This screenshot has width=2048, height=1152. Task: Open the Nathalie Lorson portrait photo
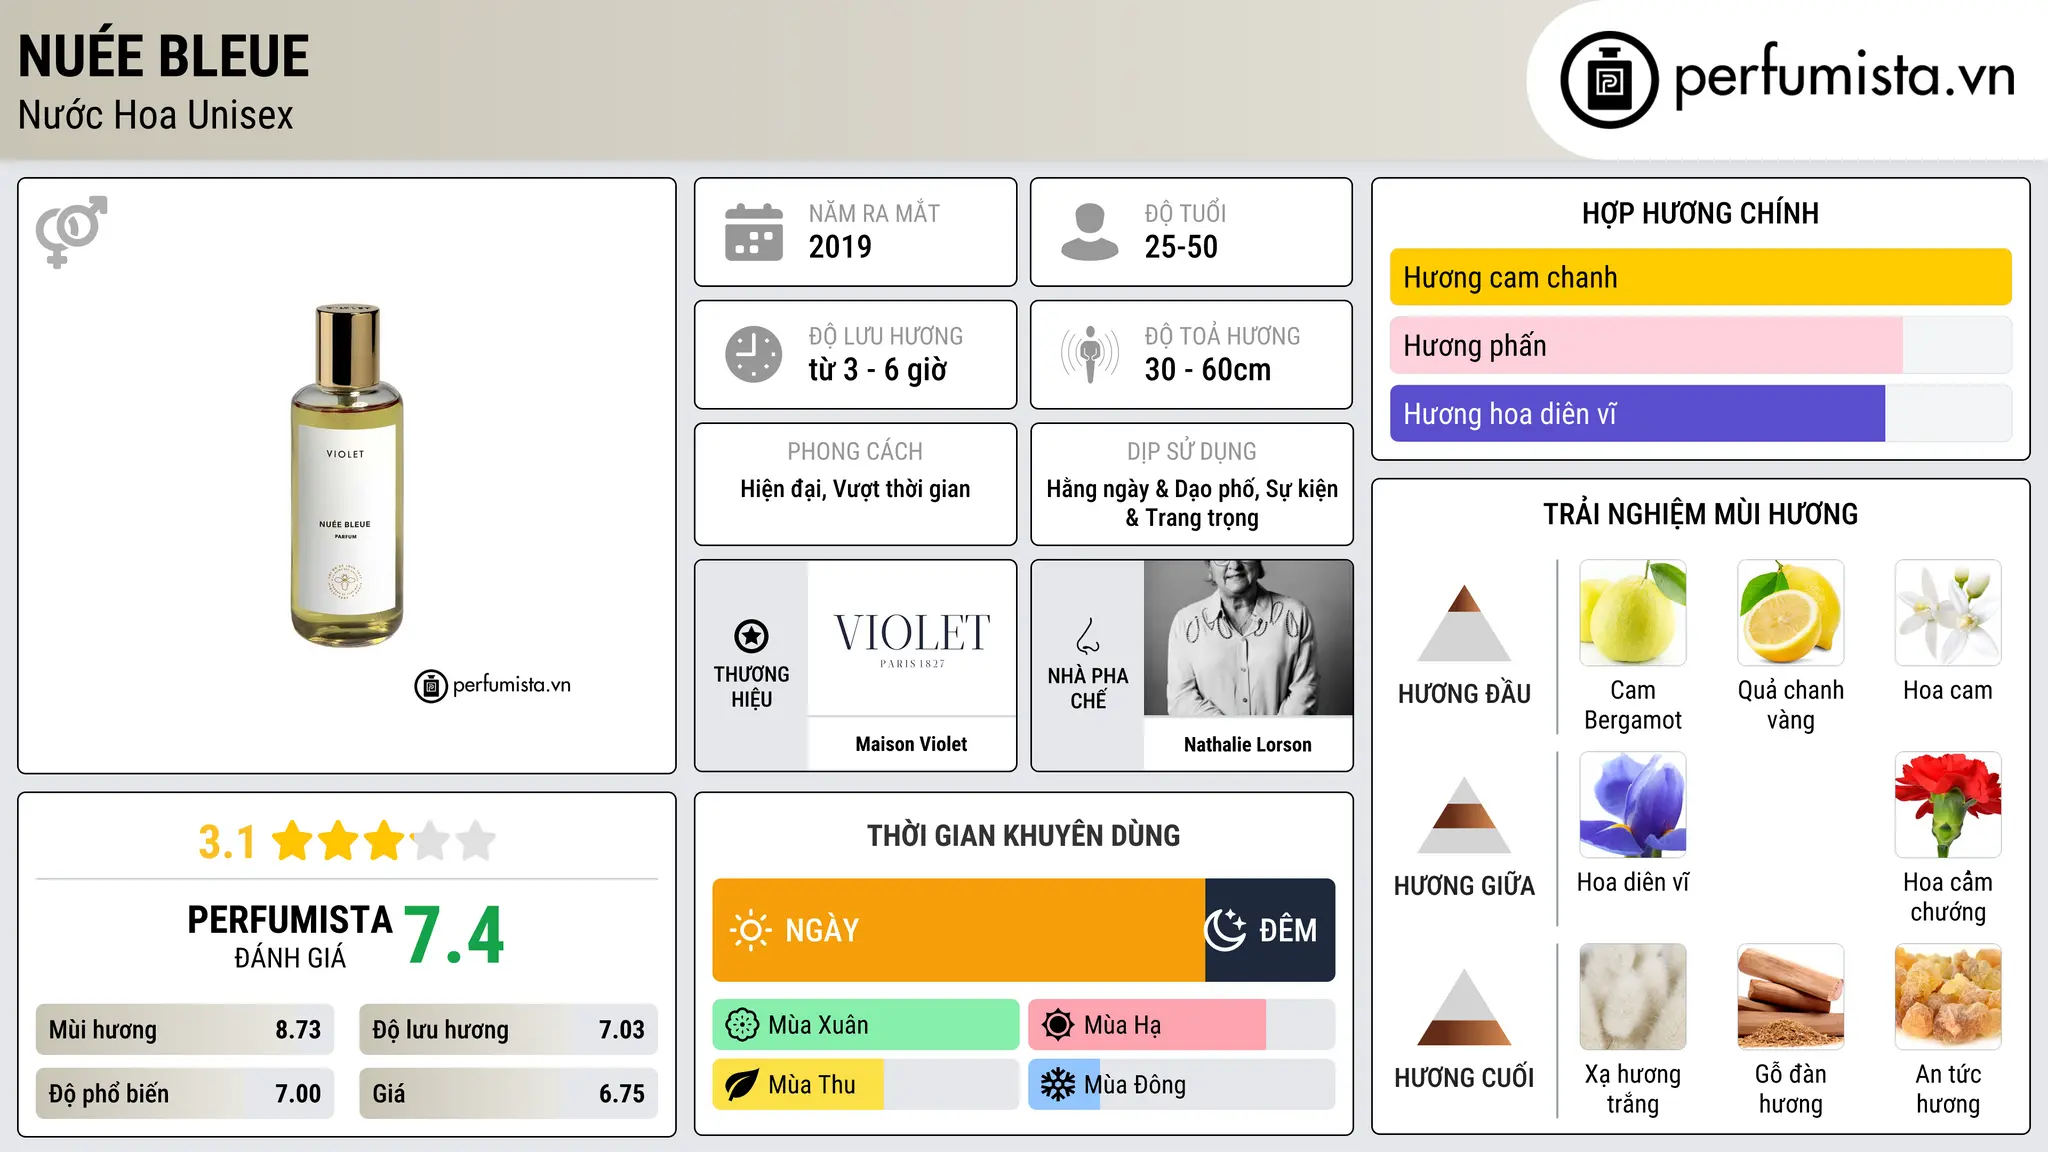click(x=1248, y=638)
